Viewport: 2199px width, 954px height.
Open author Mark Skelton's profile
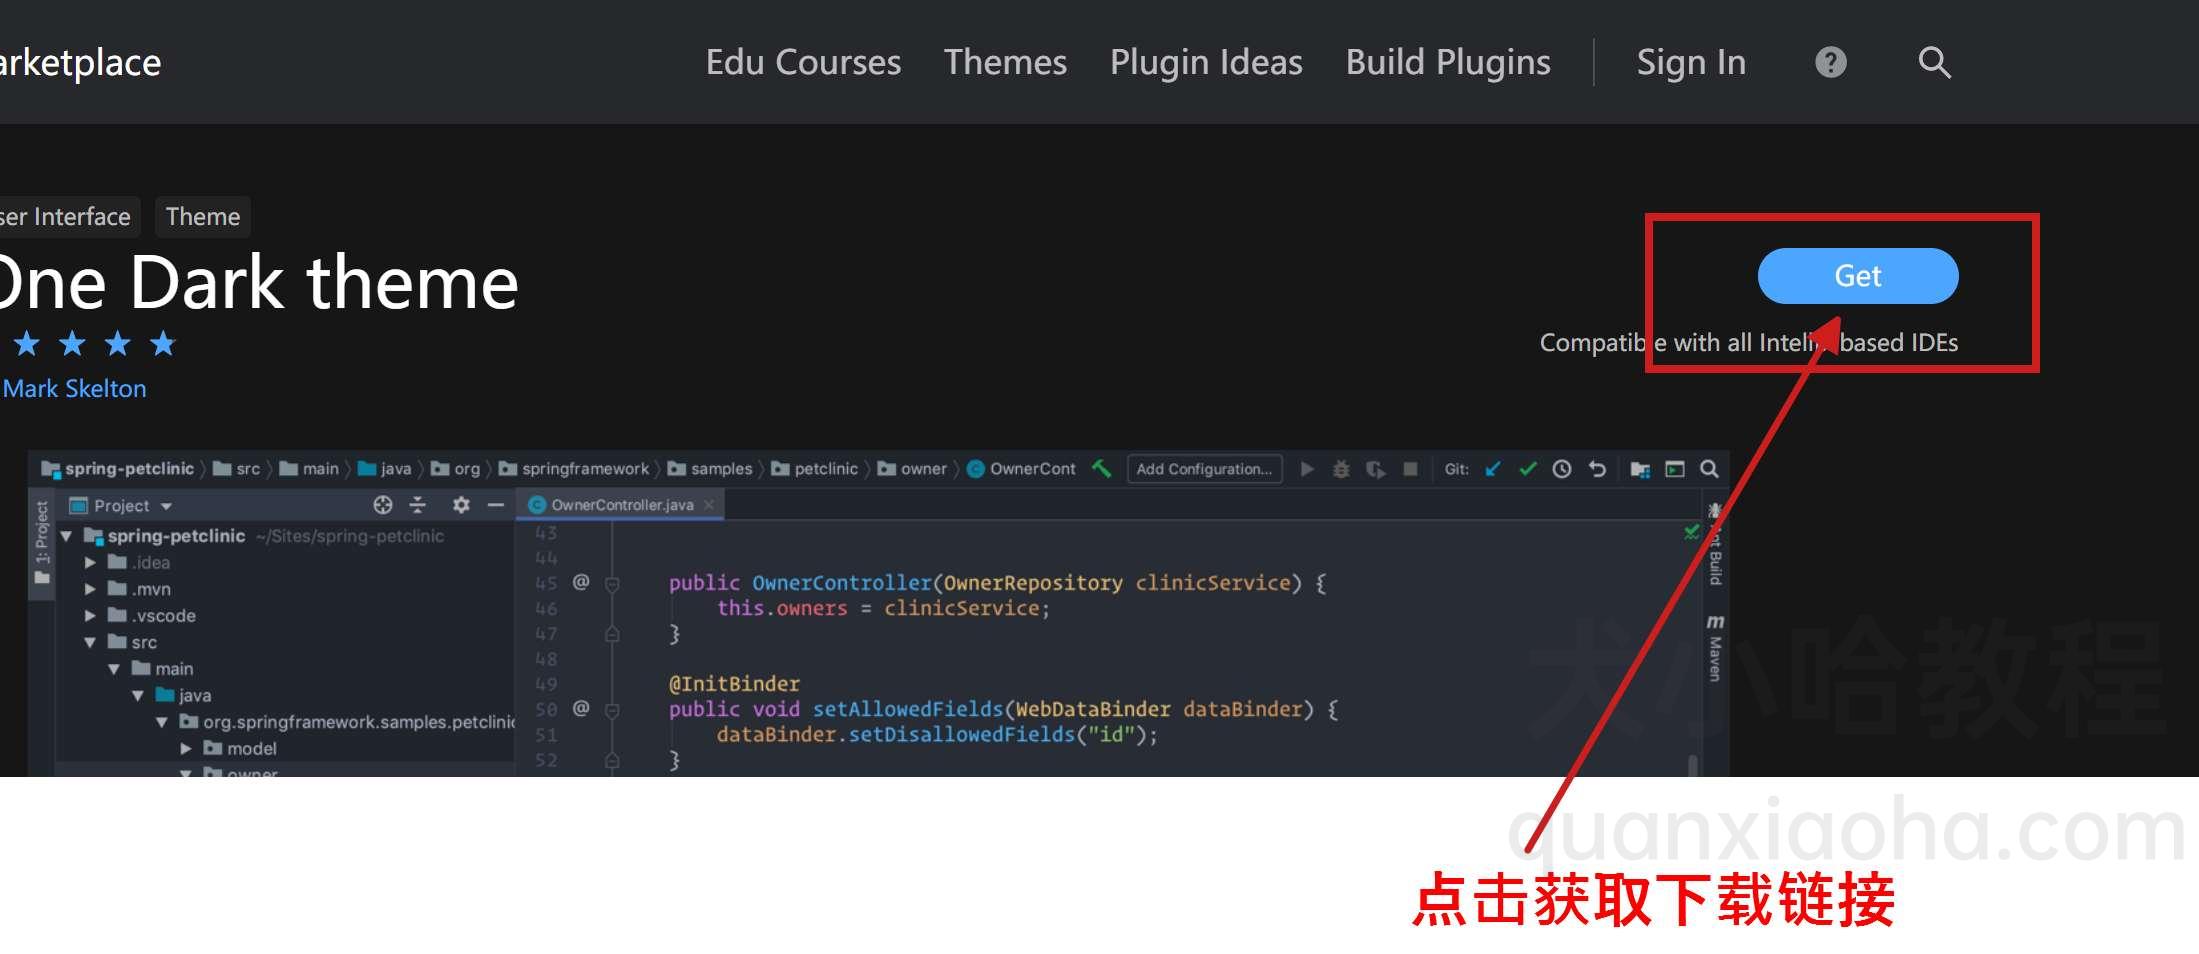click(74, 388)
